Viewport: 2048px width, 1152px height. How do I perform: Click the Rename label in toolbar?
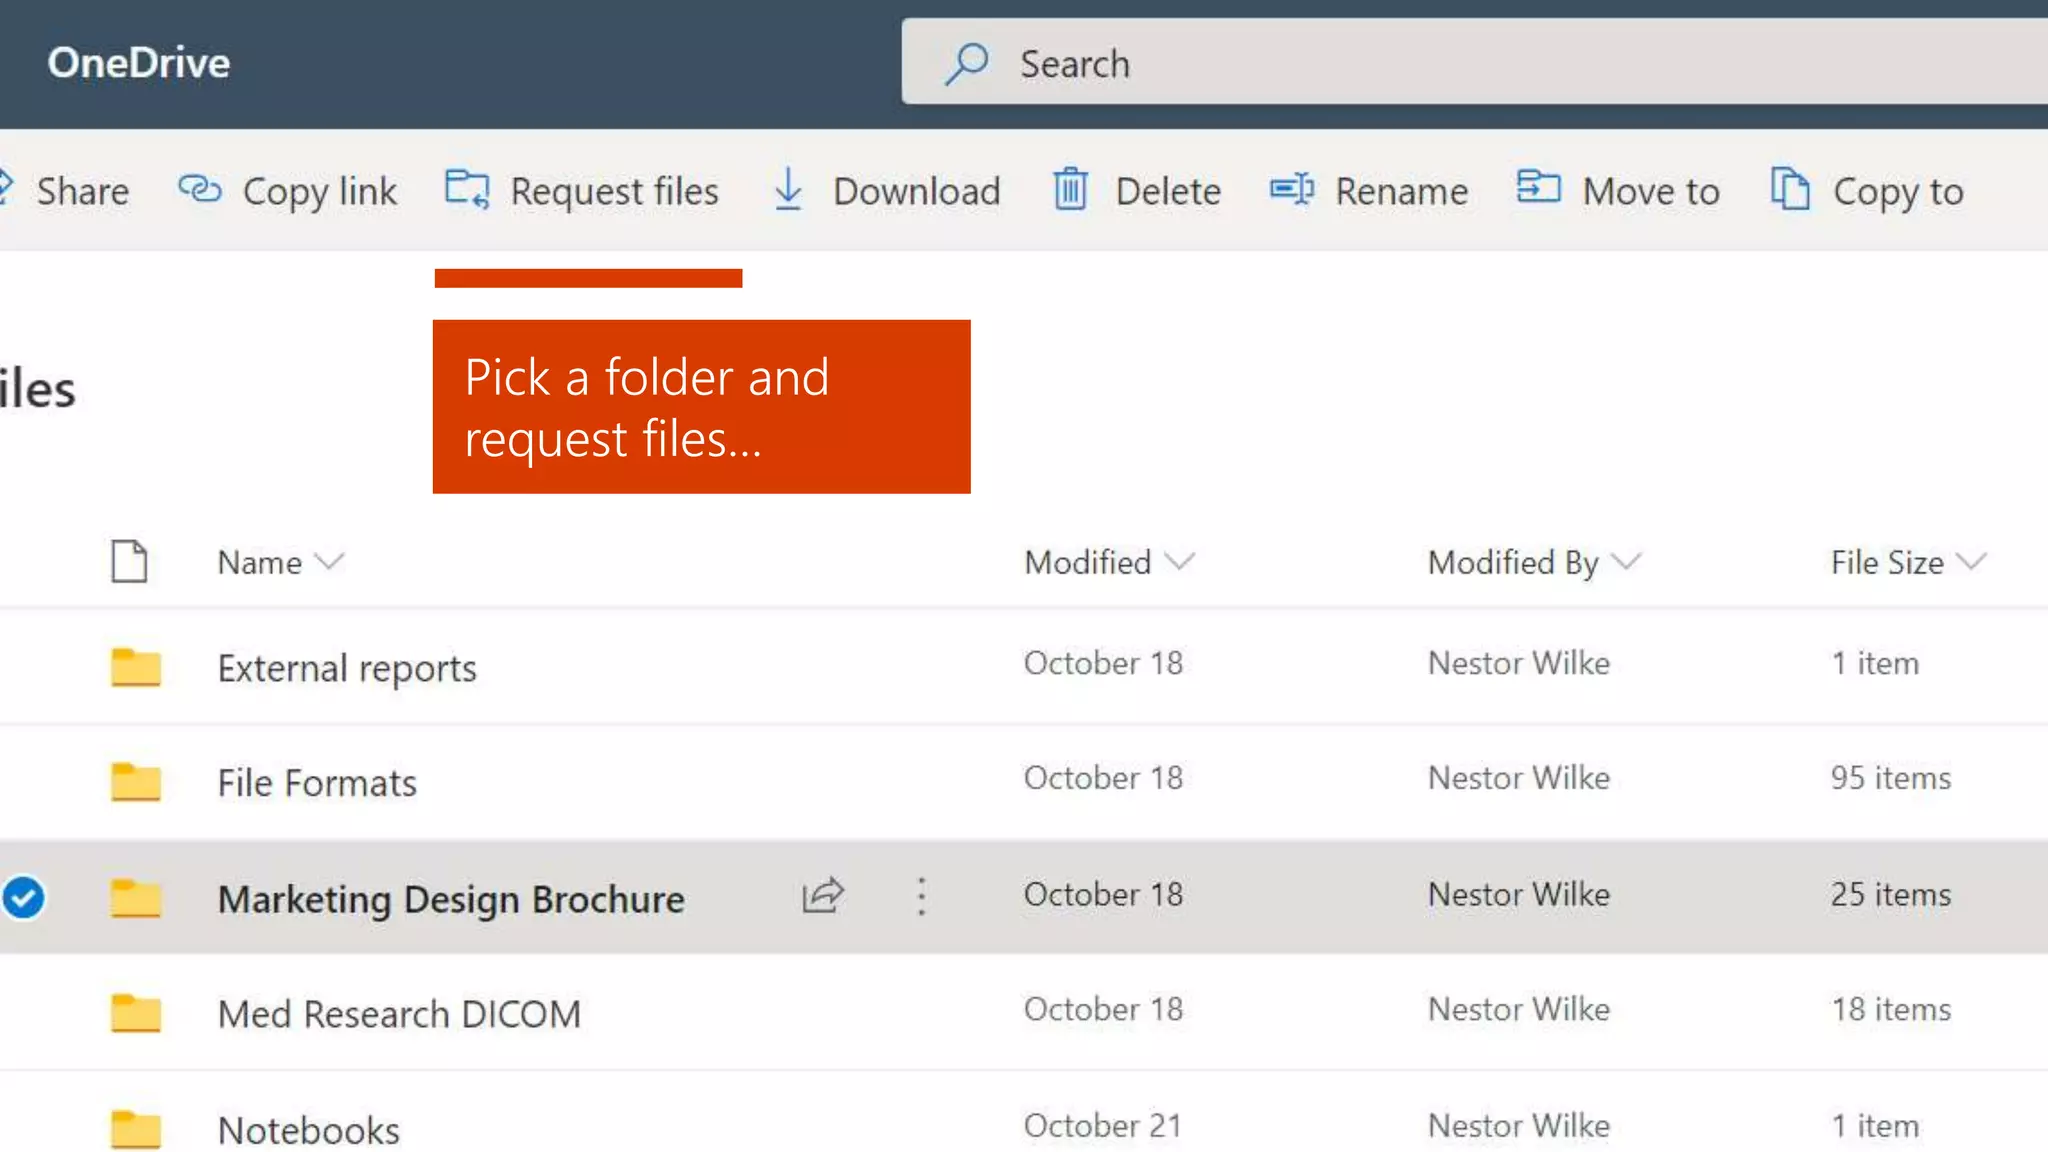coord(1401,190)
